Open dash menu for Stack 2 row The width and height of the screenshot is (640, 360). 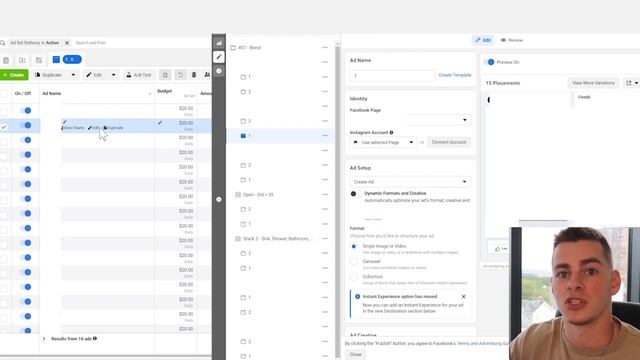325,239
